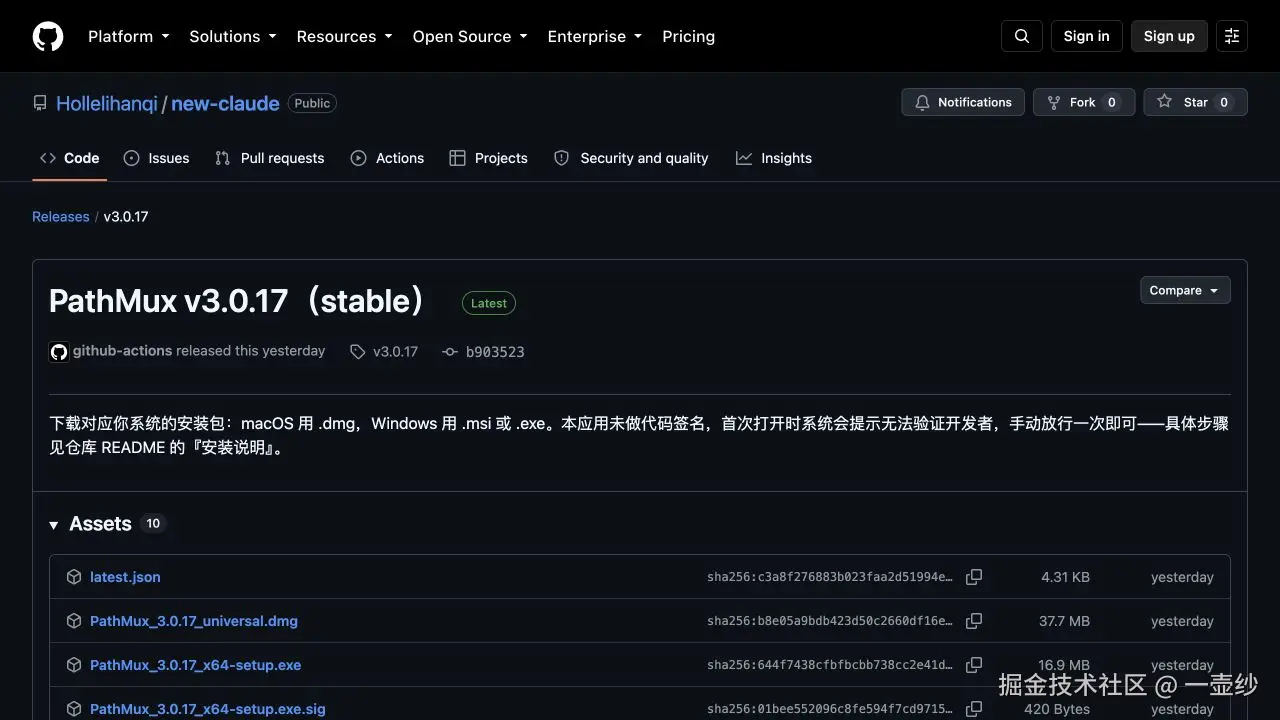Image resolution: width=1280 pixels, height=720 pixels.
Task: Click the Sign in button
Action: (x=1086, y=36)
